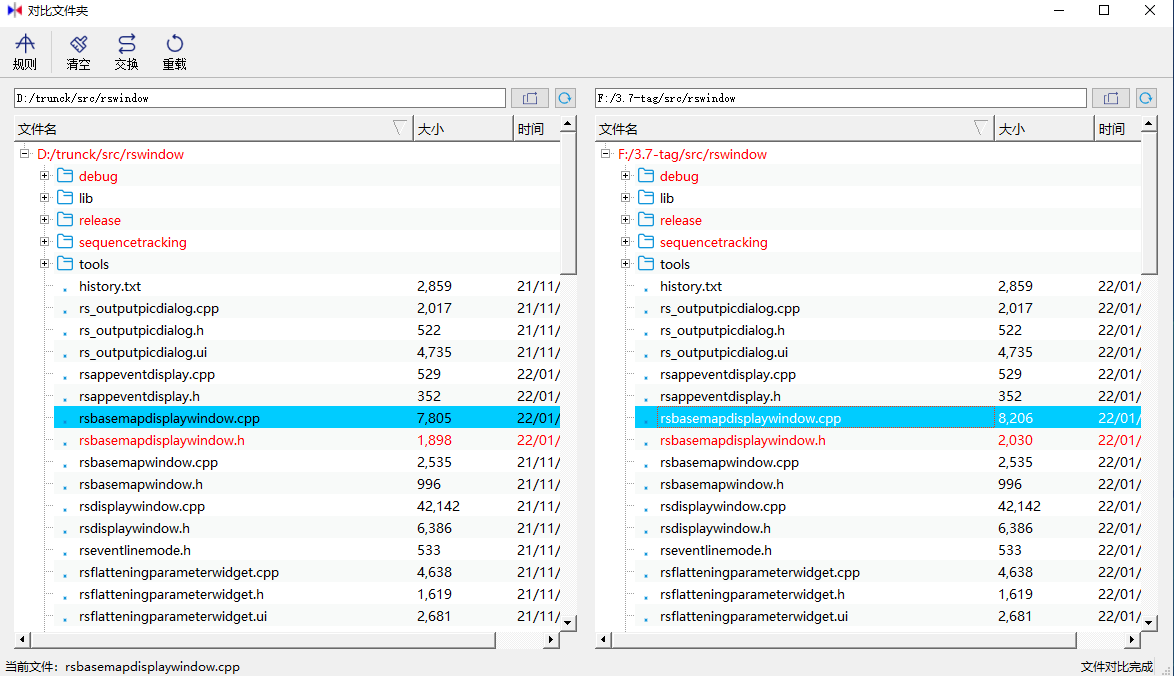
Task: Expand the left pane sequencetracking folder
Action: coord(45,242)
